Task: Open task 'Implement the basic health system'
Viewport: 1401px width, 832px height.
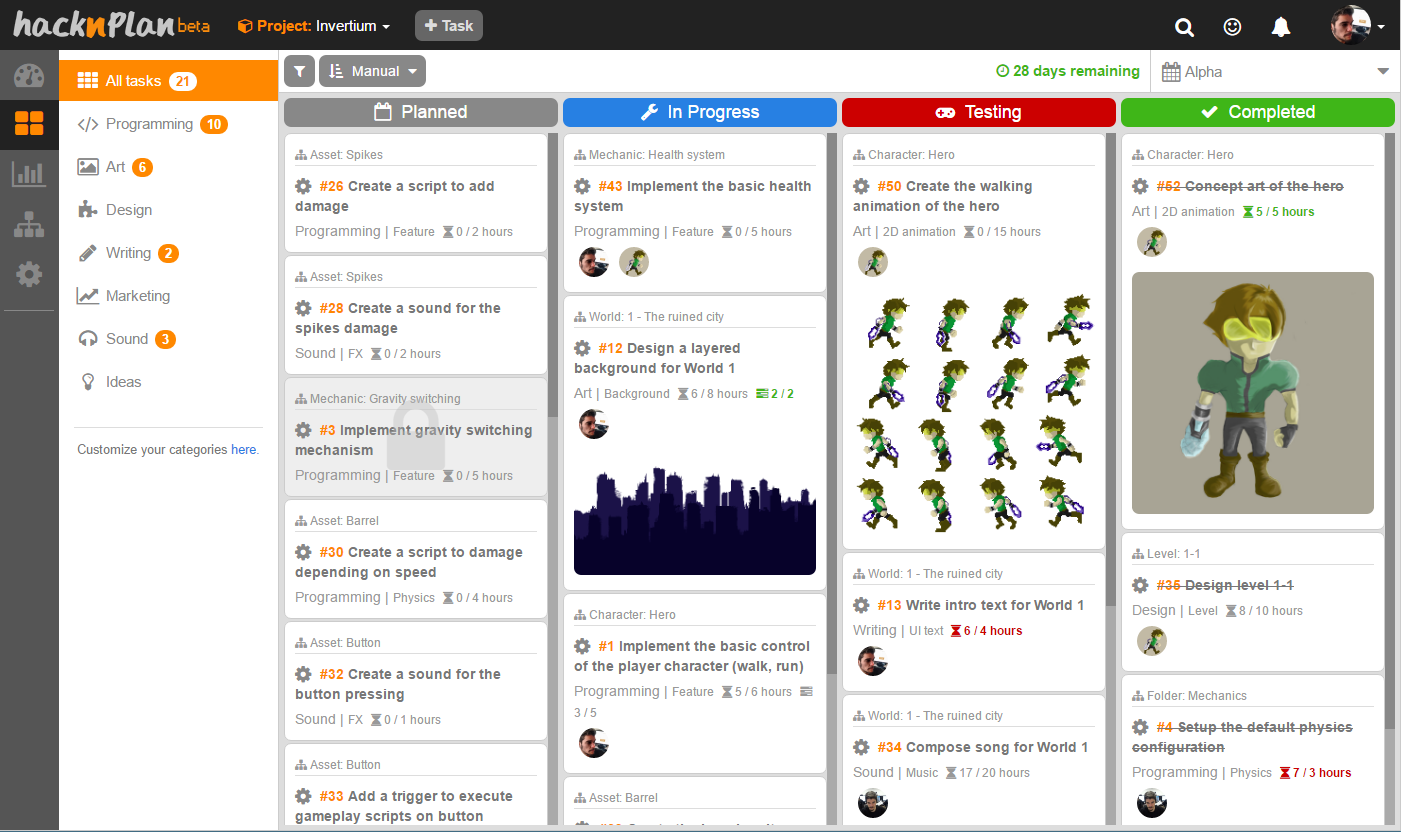Action: coord(693,196)
